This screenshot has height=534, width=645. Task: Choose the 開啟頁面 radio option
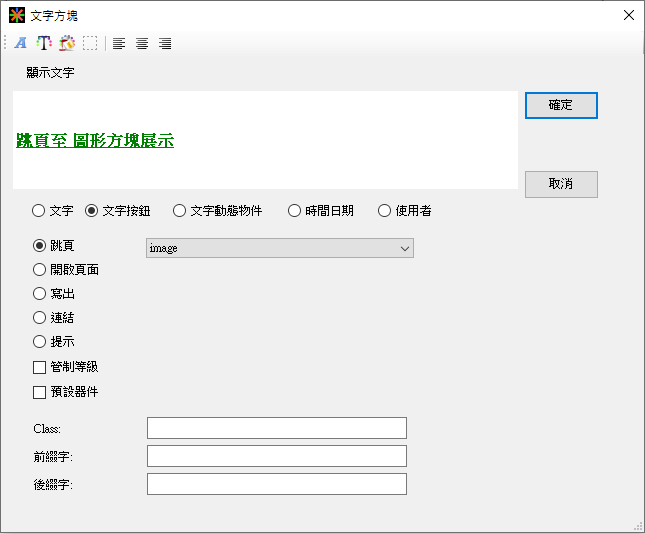click(40, 270)
